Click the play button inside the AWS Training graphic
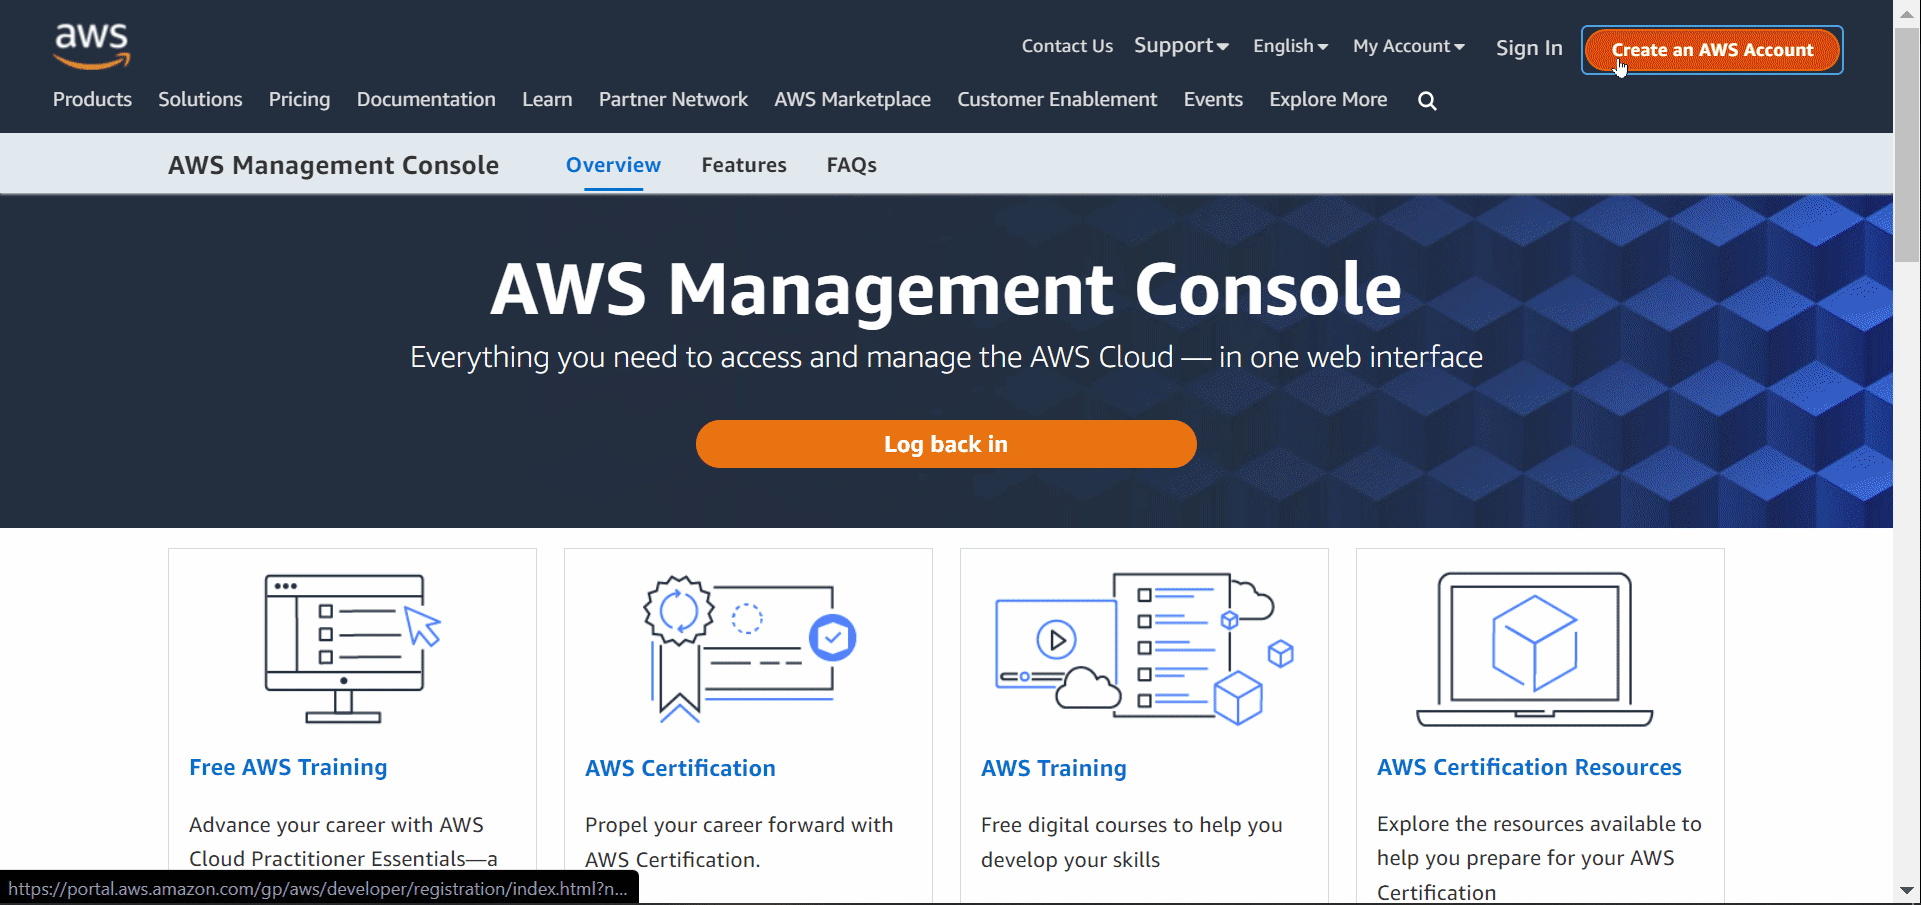 click(1057, 640)
